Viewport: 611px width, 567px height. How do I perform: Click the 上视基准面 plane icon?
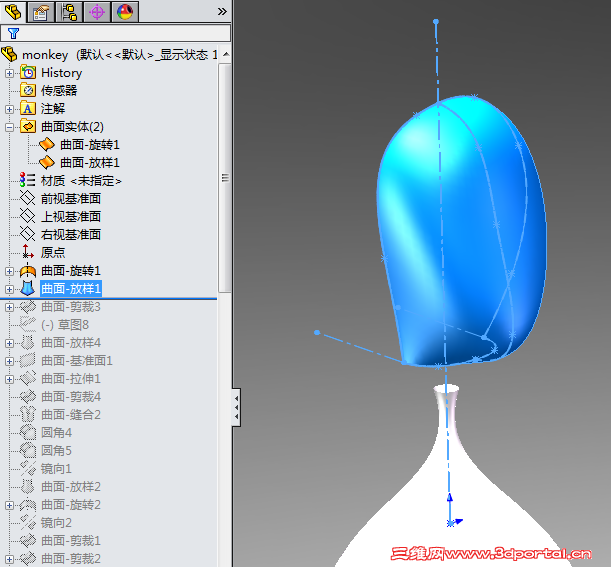point(28,216)
